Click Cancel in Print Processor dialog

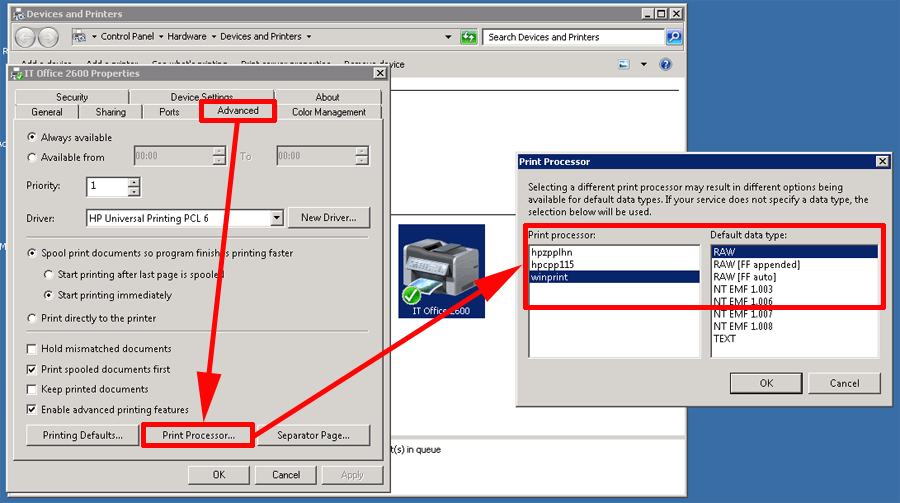tap(844, 383)
